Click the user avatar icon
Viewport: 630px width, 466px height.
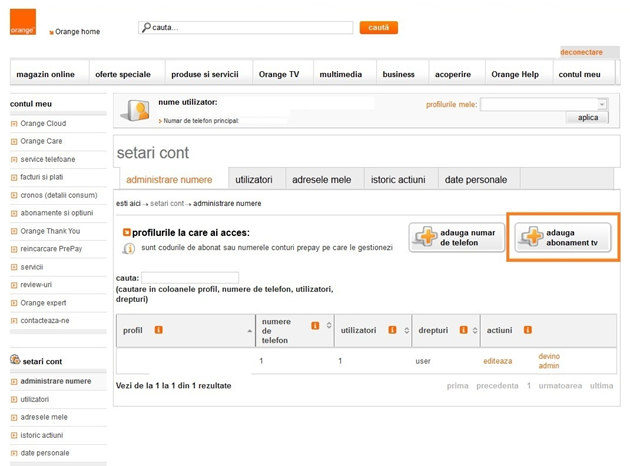coord(135,110)
